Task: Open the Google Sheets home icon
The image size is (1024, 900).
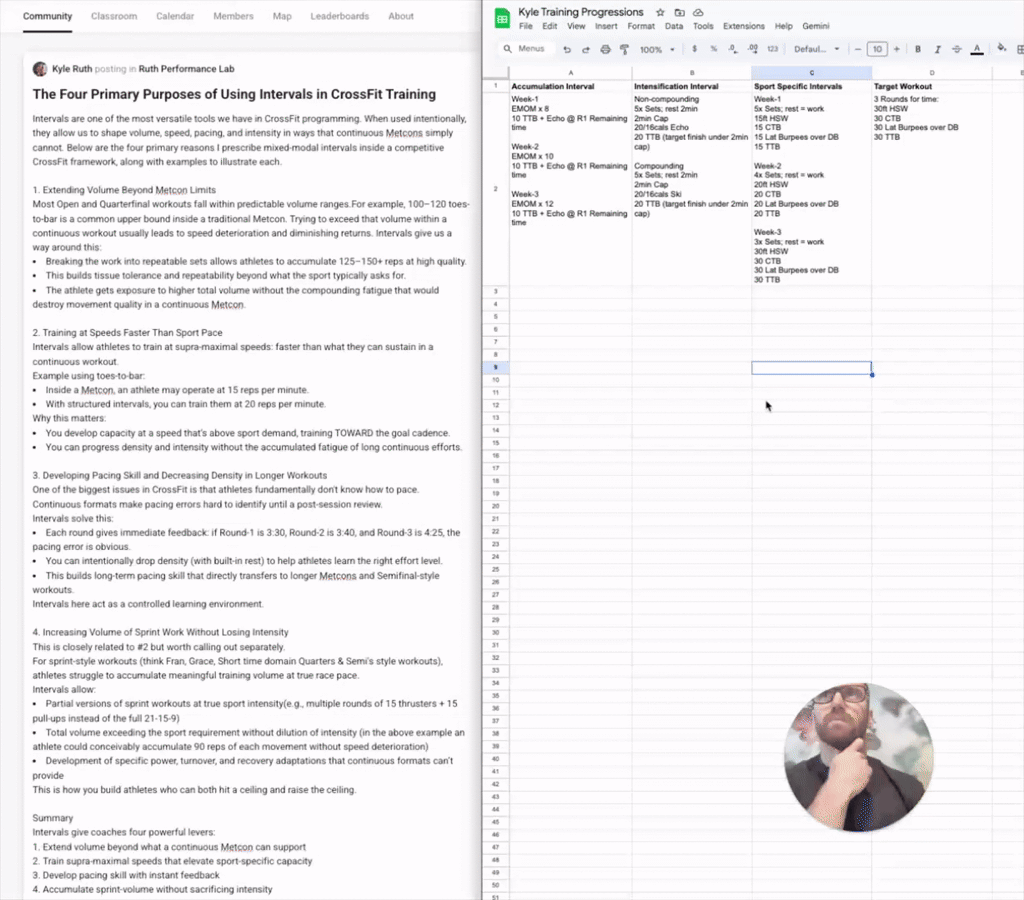Action: 502,18
